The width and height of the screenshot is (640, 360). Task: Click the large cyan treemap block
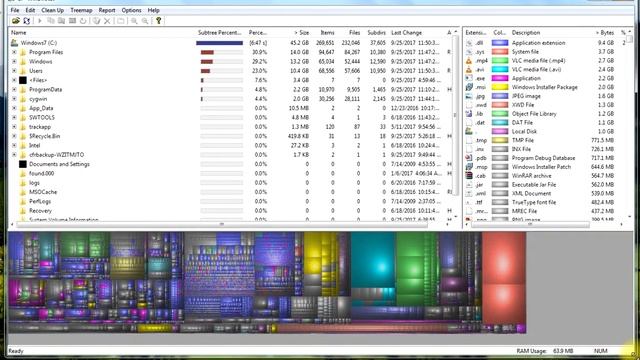coord(373,260)
